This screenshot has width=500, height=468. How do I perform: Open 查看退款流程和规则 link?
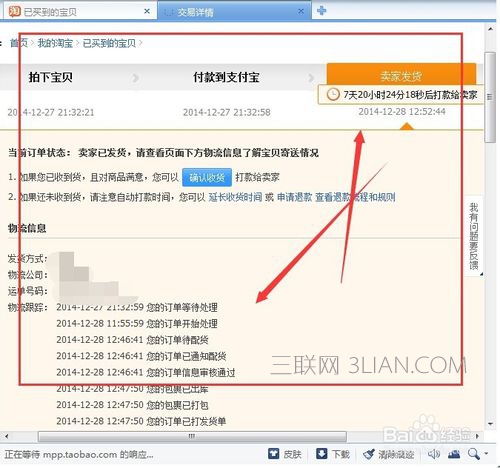[x=355, y=197]
